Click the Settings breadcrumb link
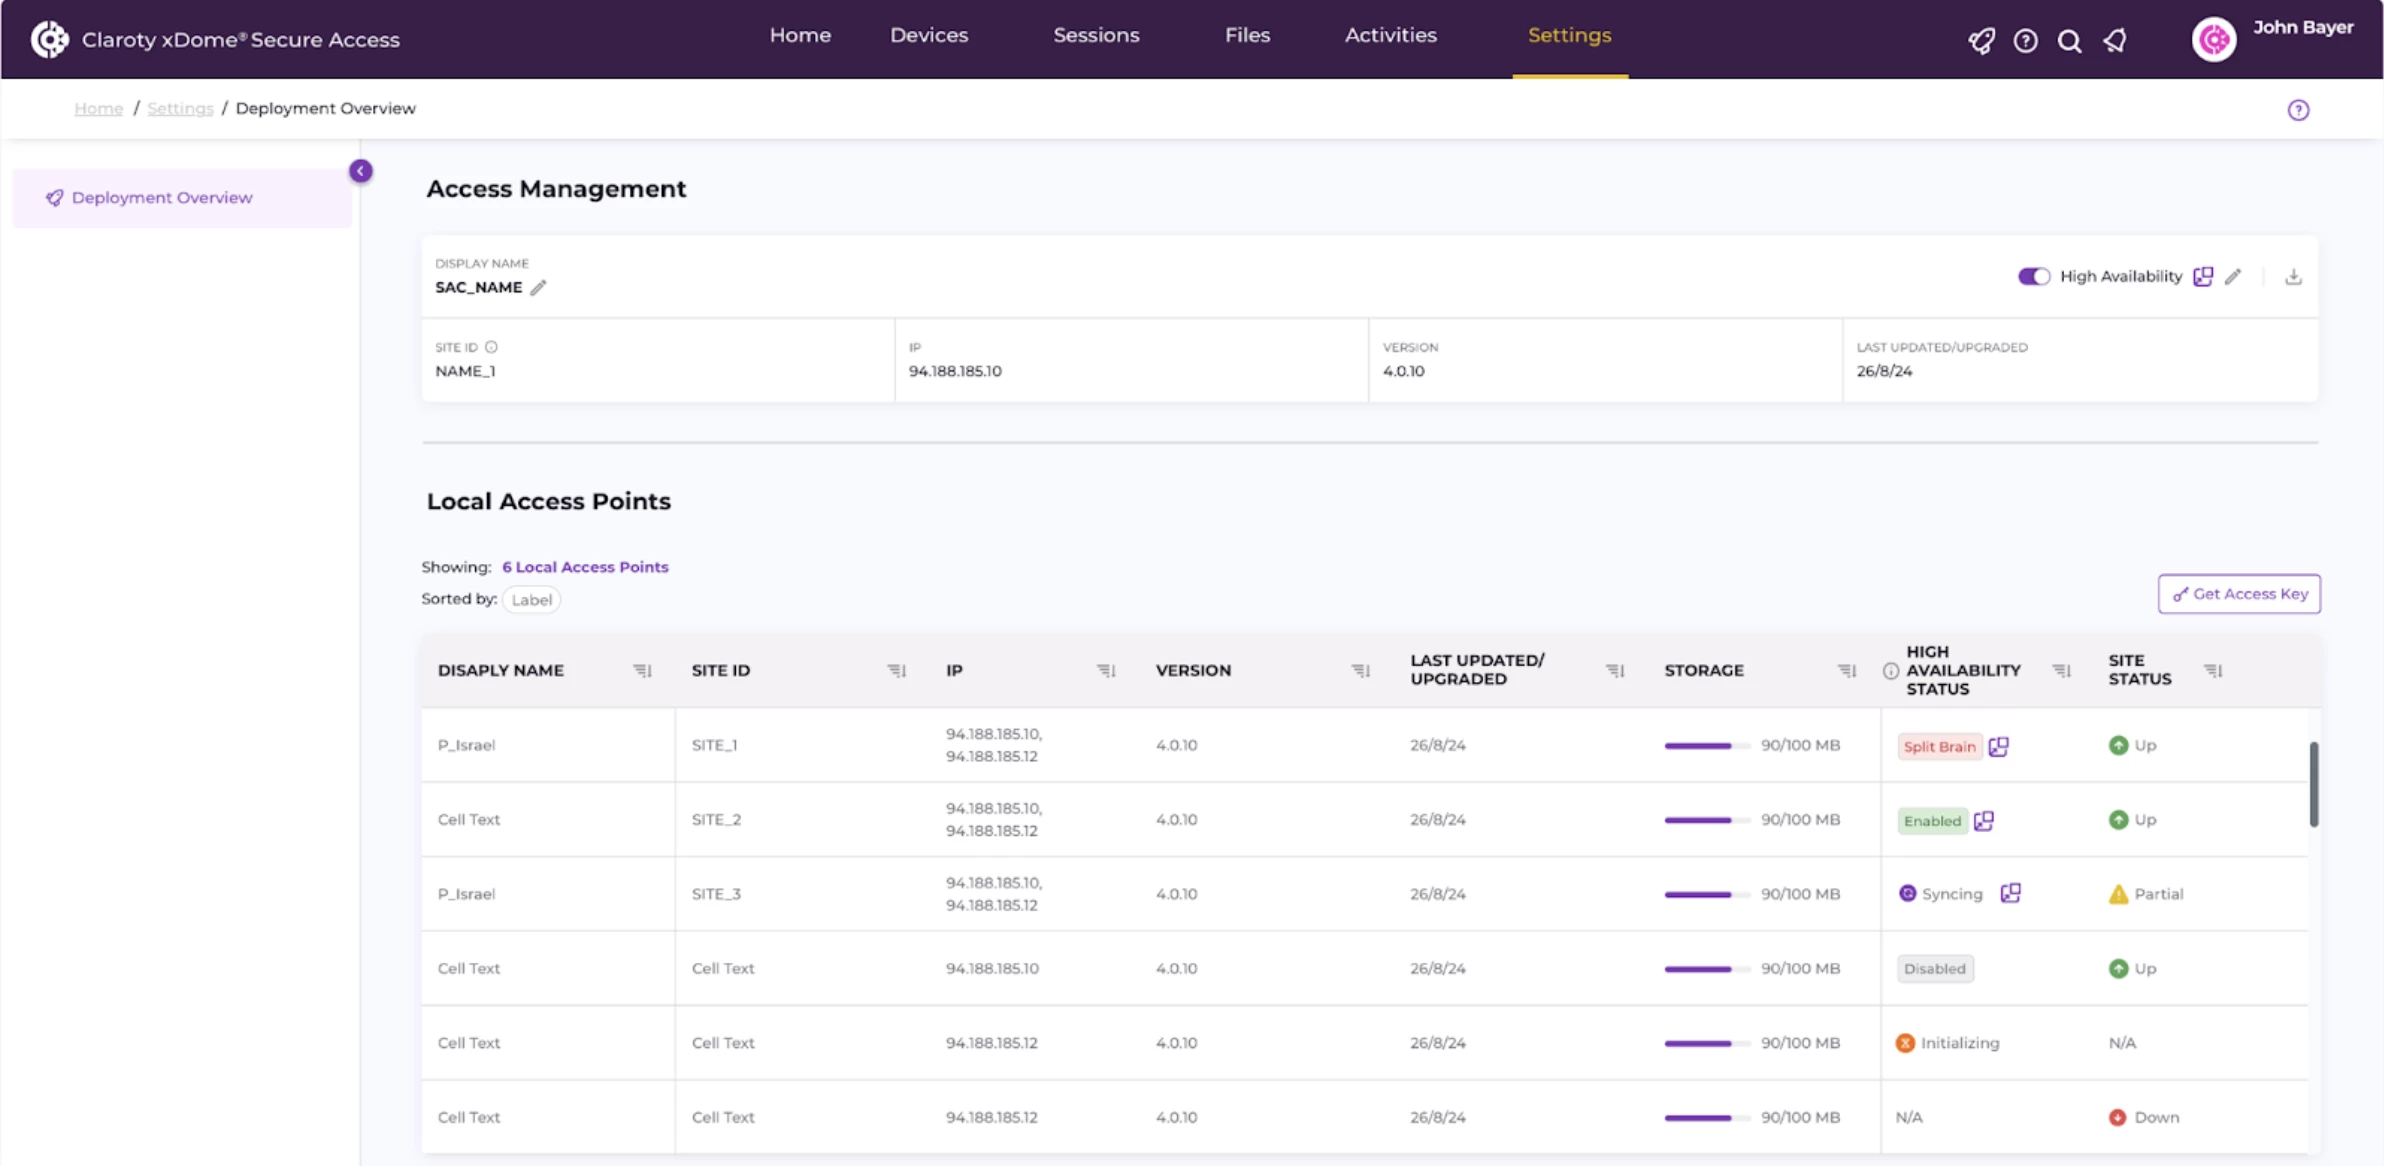 click(x=180, y=108)
